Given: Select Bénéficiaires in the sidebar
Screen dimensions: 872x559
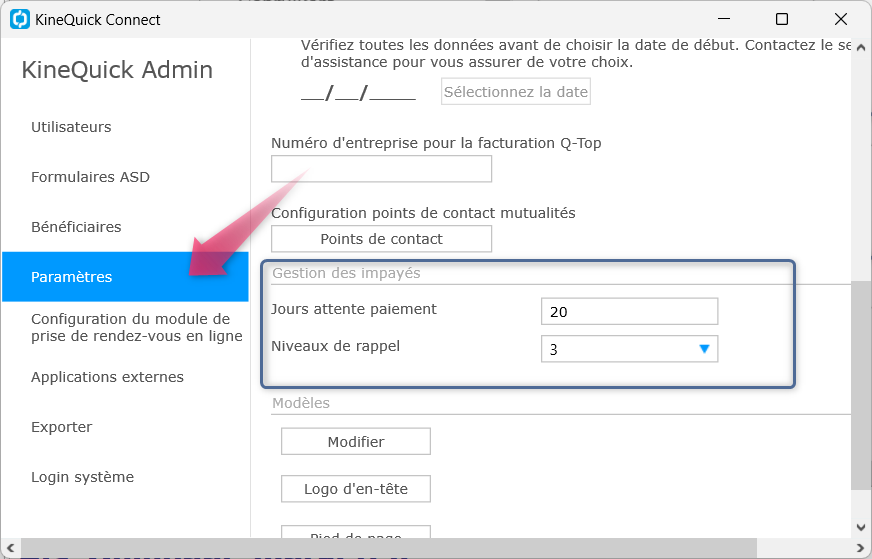Looking at the screenshot, I should [76, 227].
